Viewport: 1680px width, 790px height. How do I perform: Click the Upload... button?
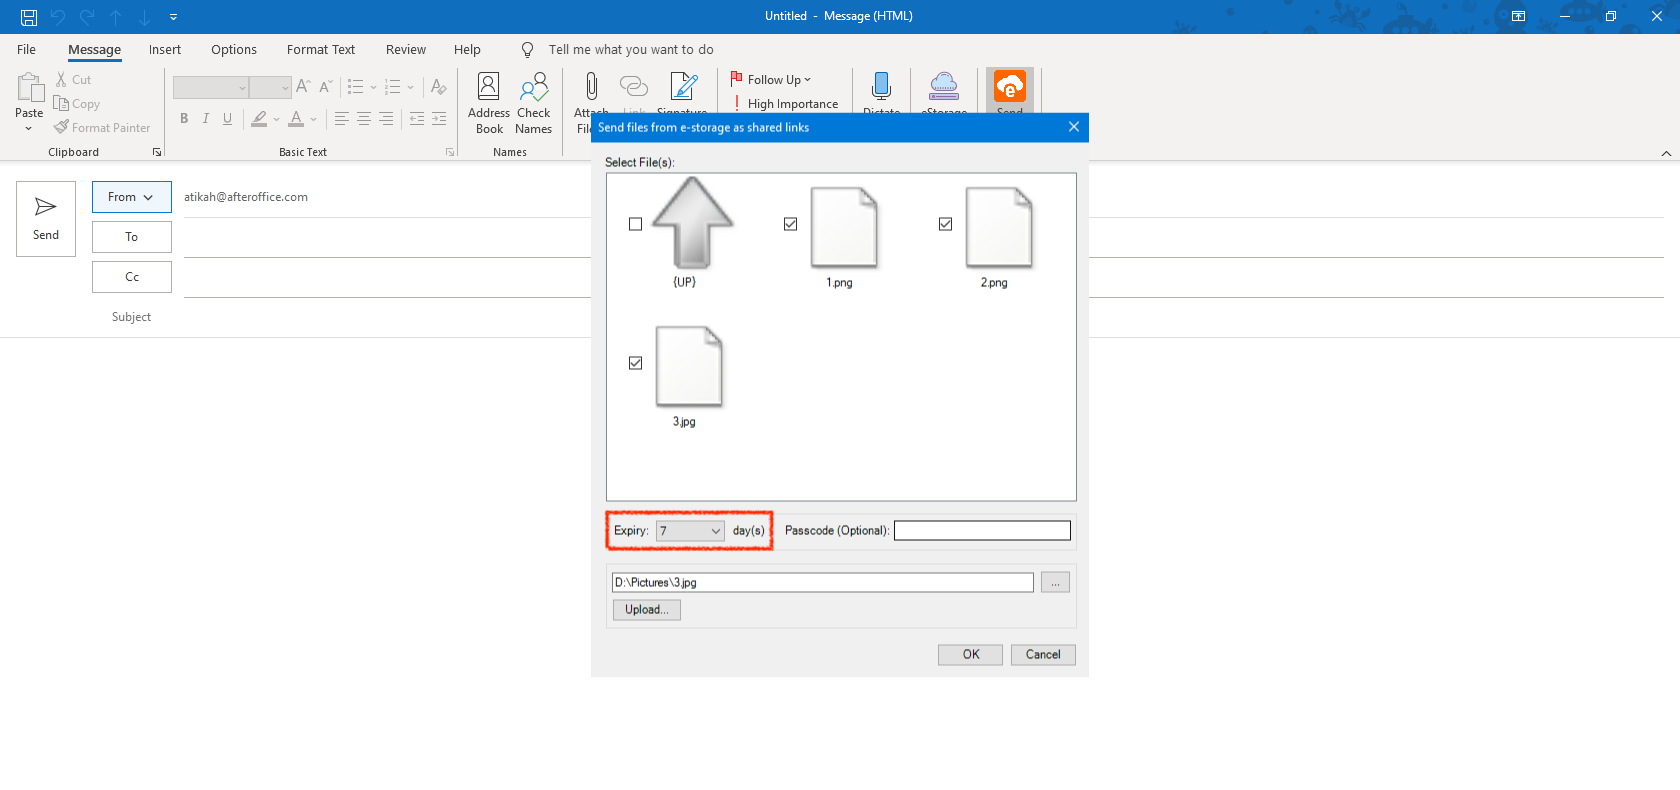[x=646, y=610]
